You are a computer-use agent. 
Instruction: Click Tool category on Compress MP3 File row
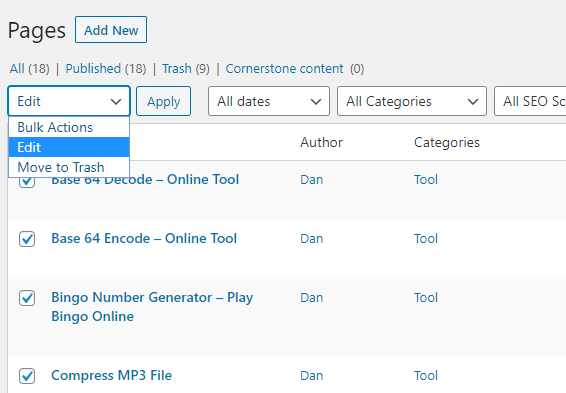[426, 376]
